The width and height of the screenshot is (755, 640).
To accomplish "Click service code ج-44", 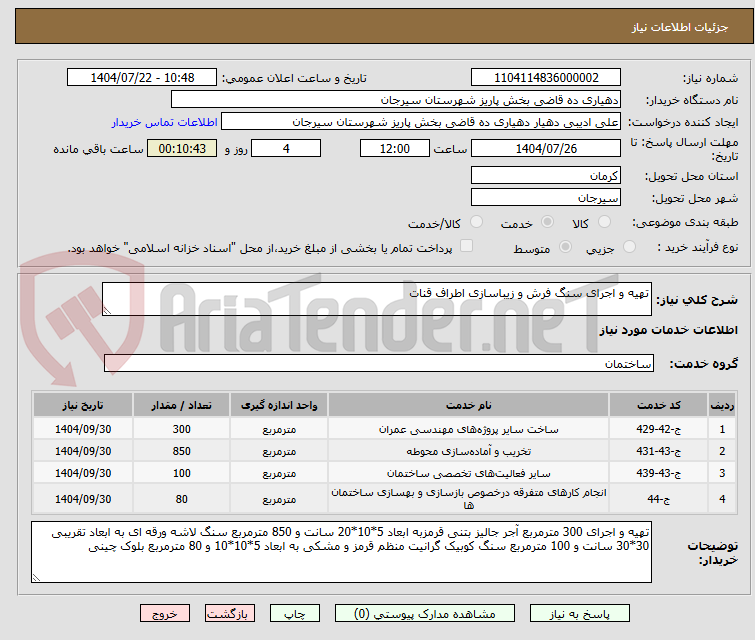I will (x=658, y=499).
